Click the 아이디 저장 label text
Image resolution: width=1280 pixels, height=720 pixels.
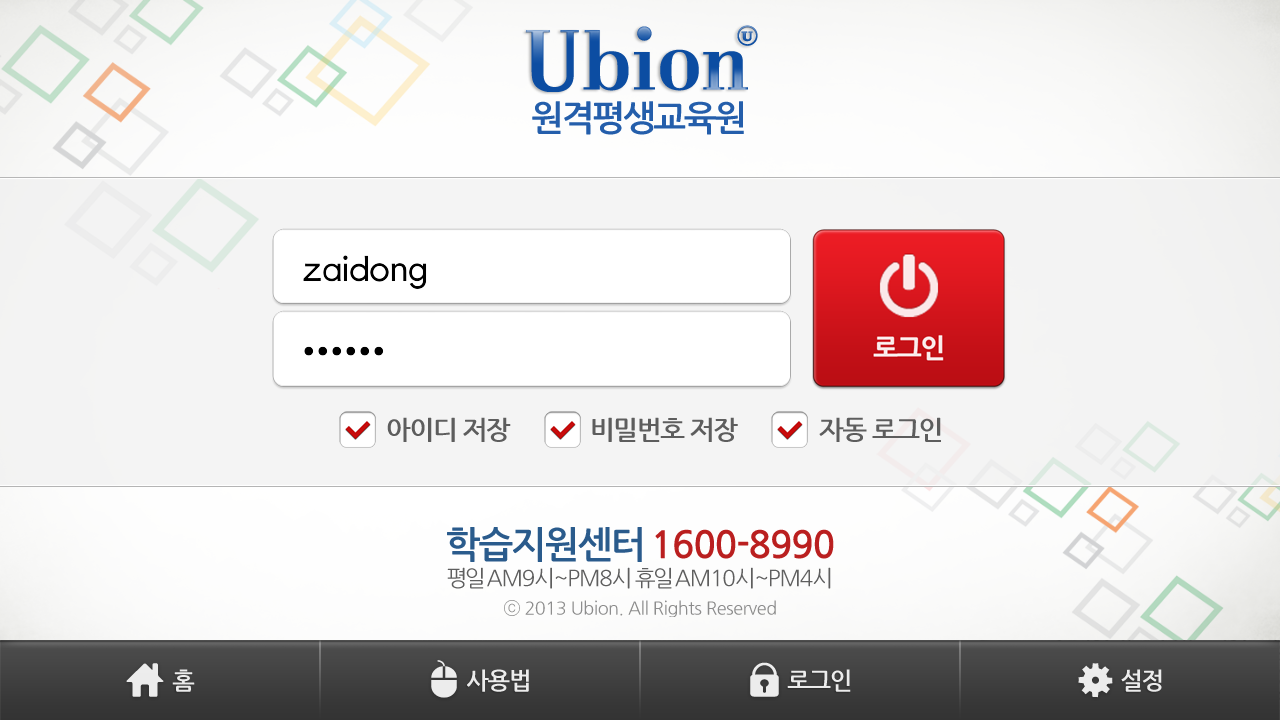coord(448,430)
